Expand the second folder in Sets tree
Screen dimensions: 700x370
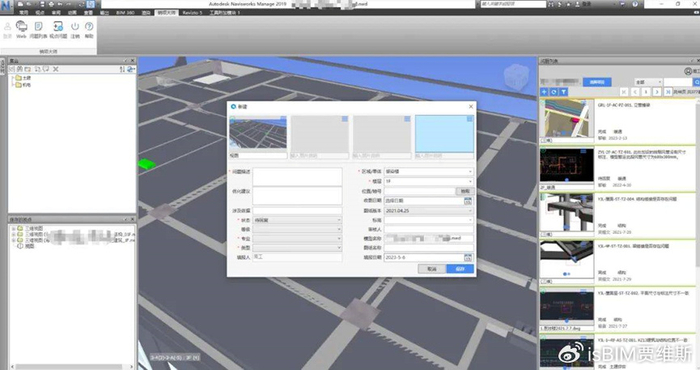click(12, 84)
